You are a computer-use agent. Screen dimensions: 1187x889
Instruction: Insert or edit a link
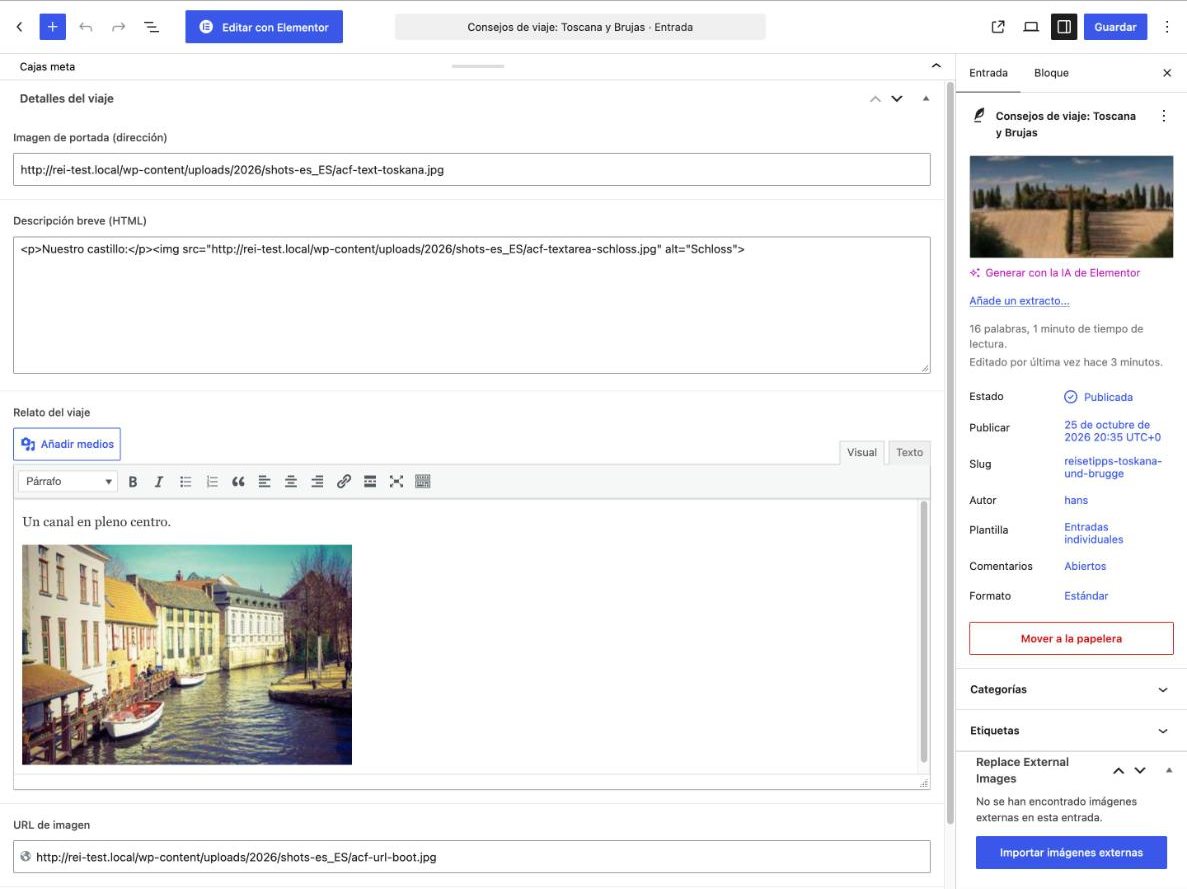tap(344, 482)
